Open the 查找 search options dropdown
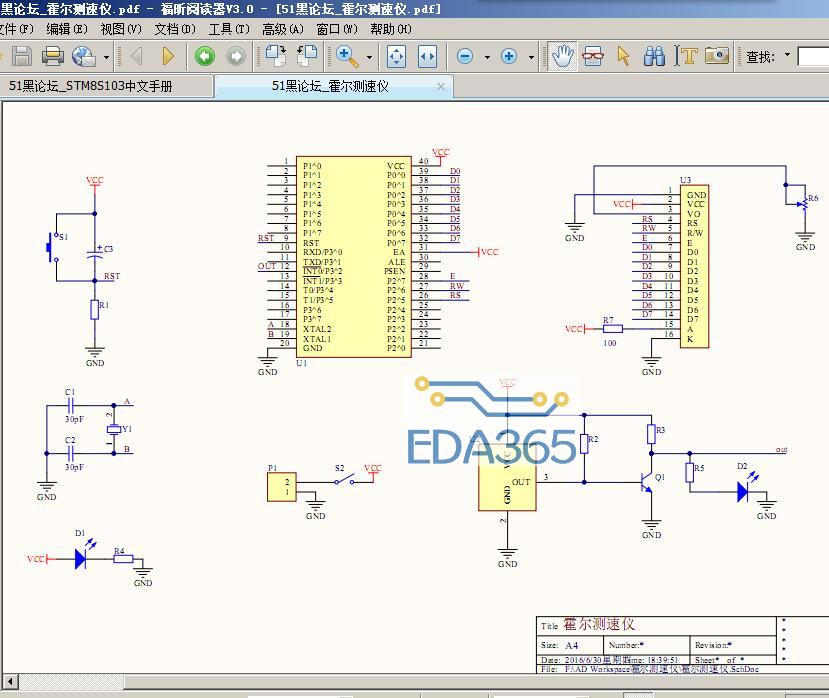 click(x=787, y=55)
